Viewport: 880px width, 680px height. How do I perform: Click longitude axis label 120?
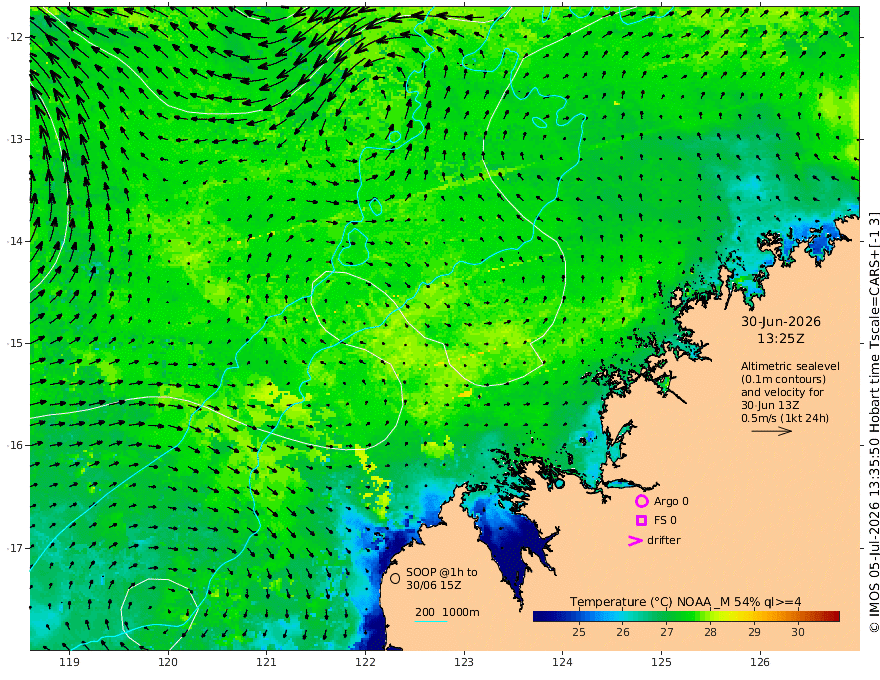[168, 662]
